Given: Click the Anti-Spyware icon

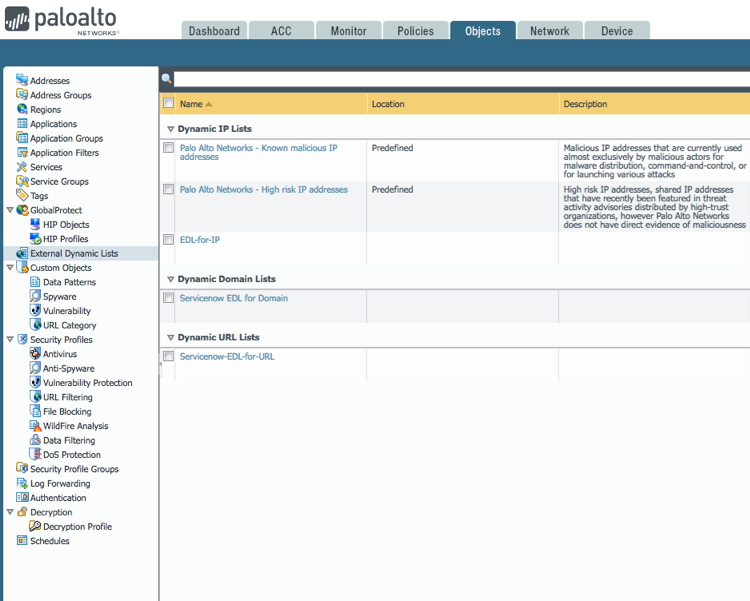Looking at the screenshot, I should tap(35, 367).
